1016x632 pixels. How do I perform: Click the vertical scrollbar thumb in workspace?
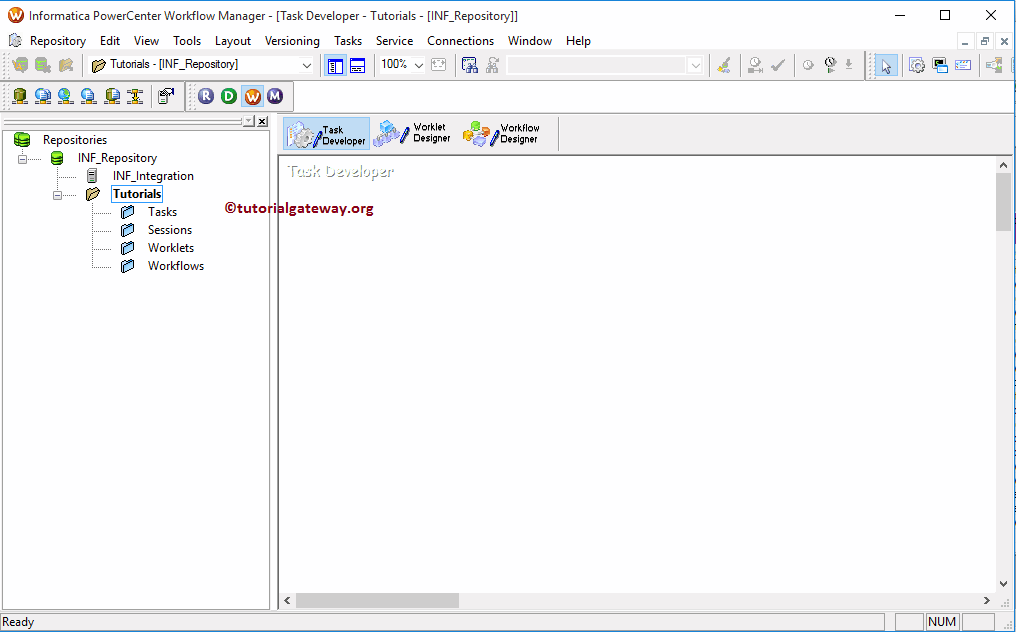pos(1003,202)
